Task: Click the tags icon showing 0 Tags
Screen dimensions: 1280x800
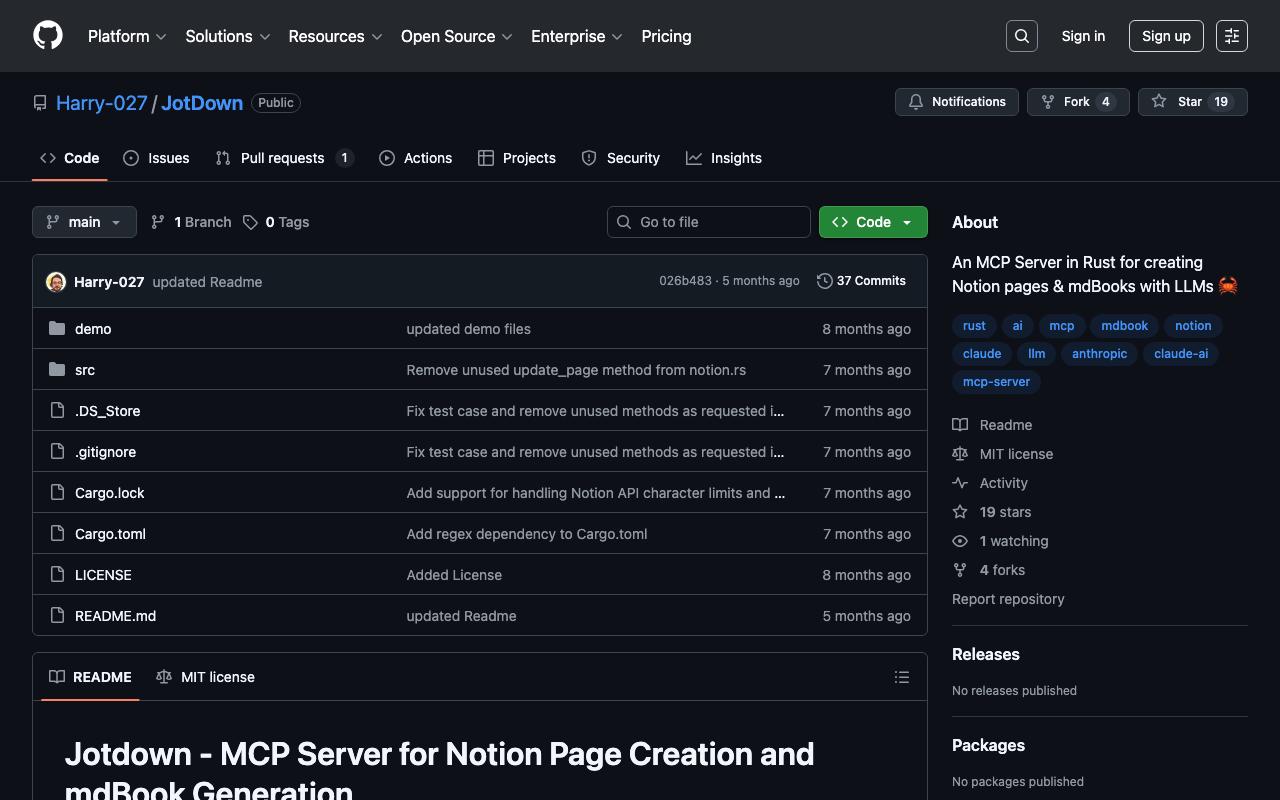Action: coord(251,222)
